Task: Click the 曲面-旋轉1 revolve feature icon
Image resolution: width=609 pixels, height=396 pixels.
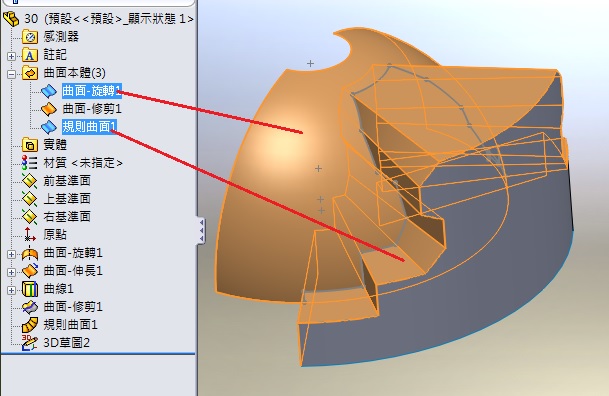Action: pos(30,253)
